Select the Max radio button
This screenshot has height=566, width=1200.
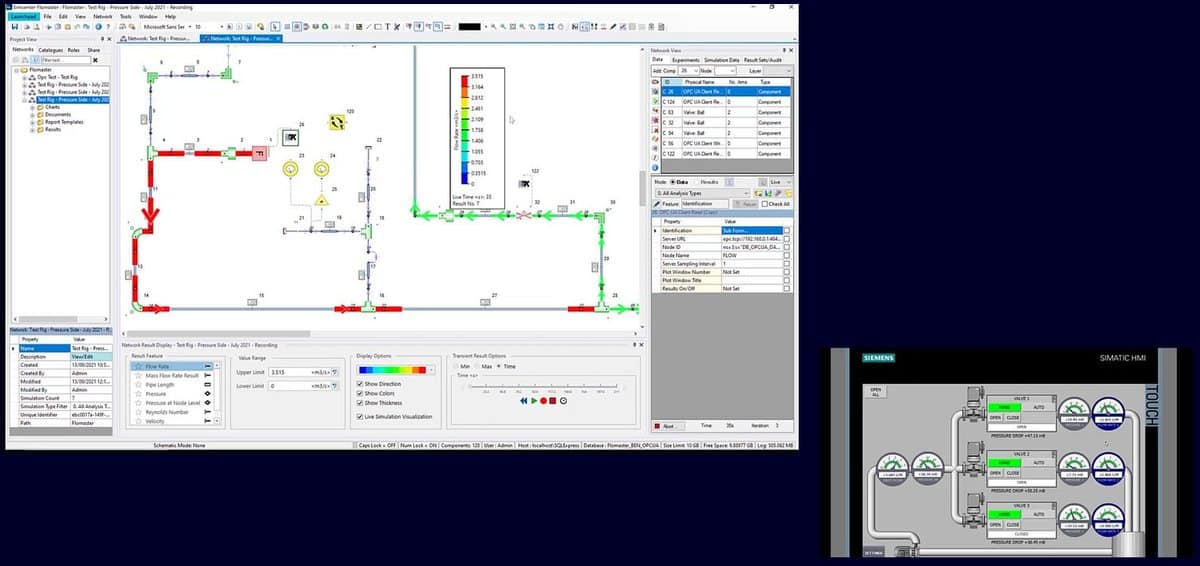[478, 367]
